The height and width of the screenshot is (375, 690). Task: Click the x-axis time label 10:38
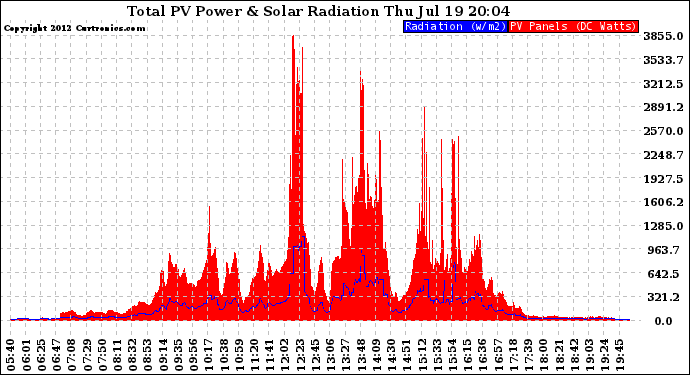224,355
